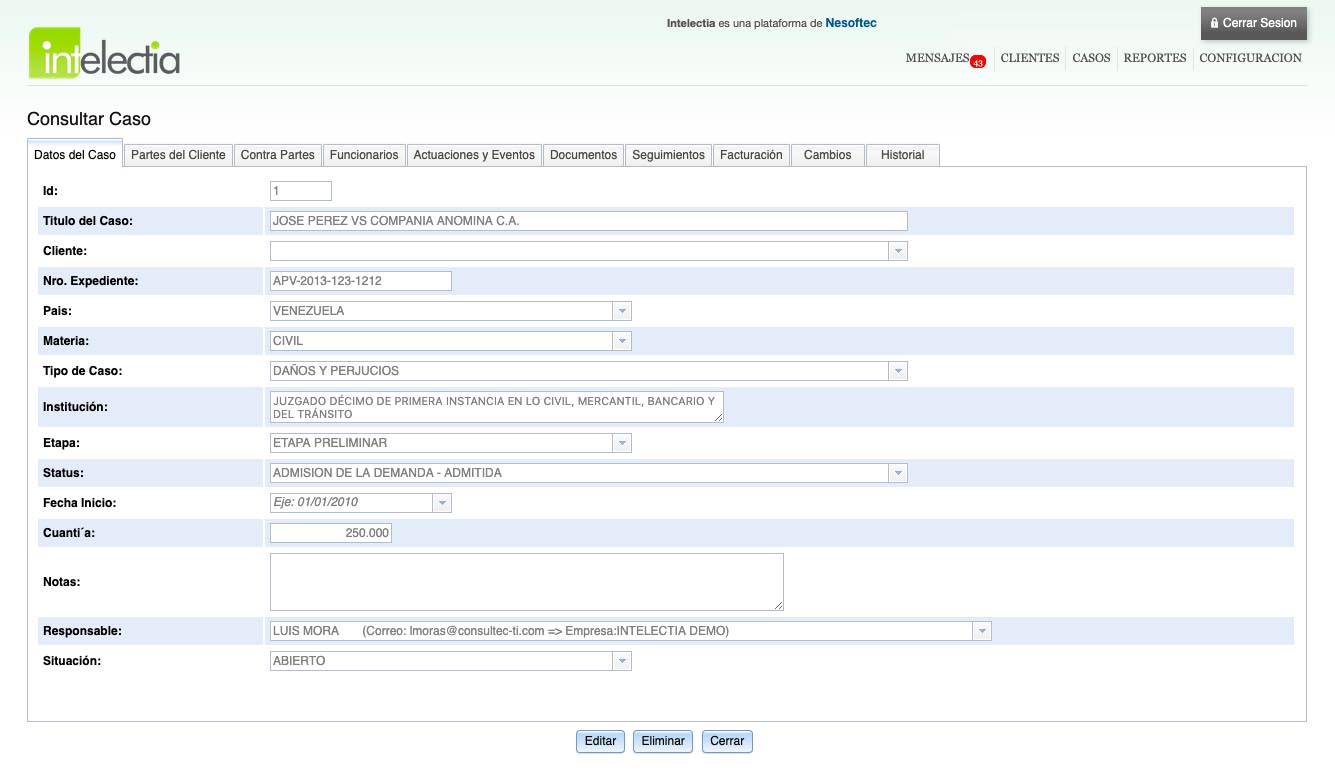
Task: Click inside the Notas text area
Action: click(x=526, y=581)
